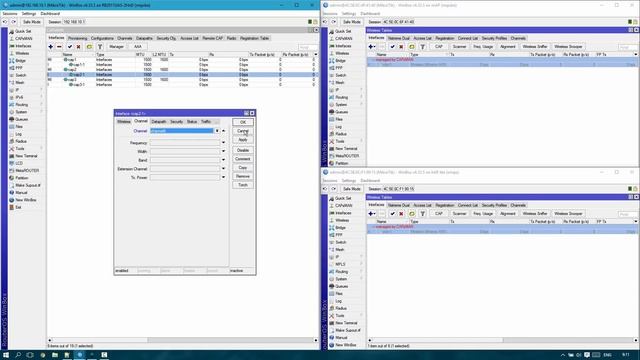Open taskbar search magnifier
The height and width of the screenshot is (360, 640).
[18, 355]
